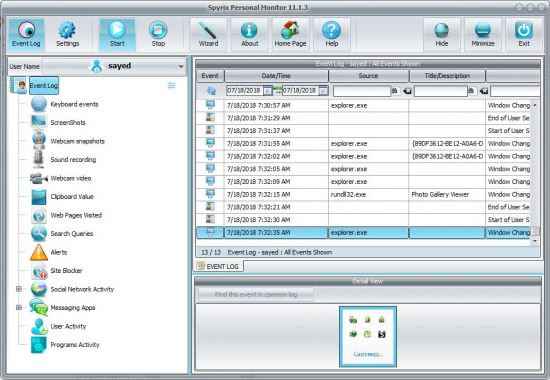Start monitoring with the Start button
550x380 pixels.
click(x=117, y=34)
